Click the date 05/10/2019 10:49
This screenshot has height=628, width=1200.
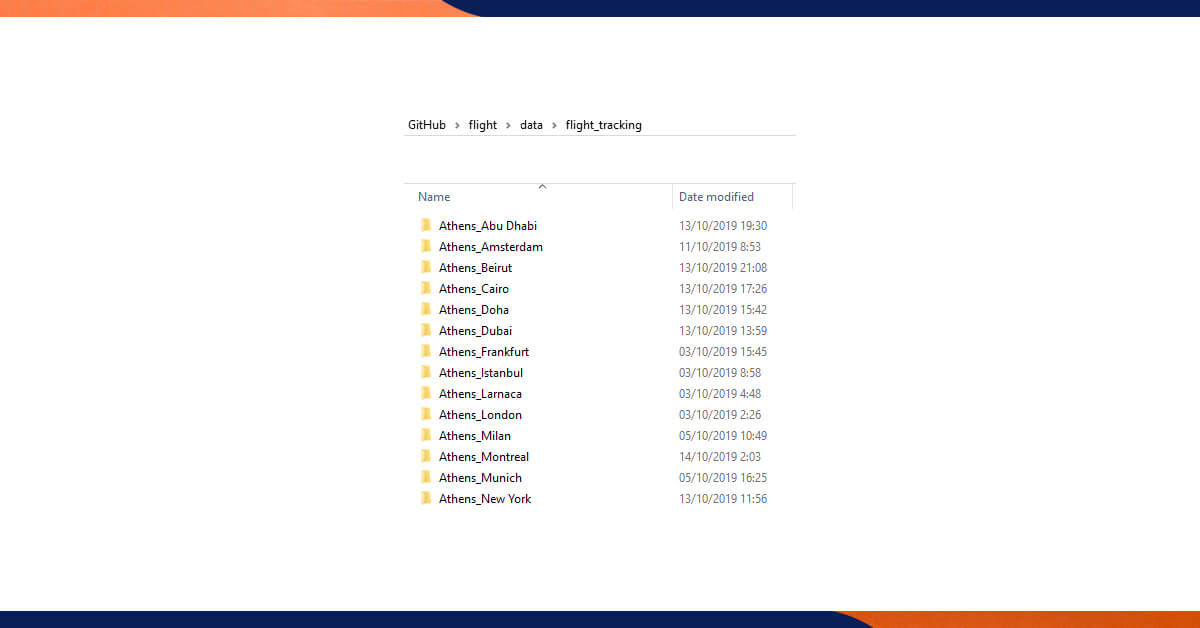pyautogui.click(x=723, y=436)
